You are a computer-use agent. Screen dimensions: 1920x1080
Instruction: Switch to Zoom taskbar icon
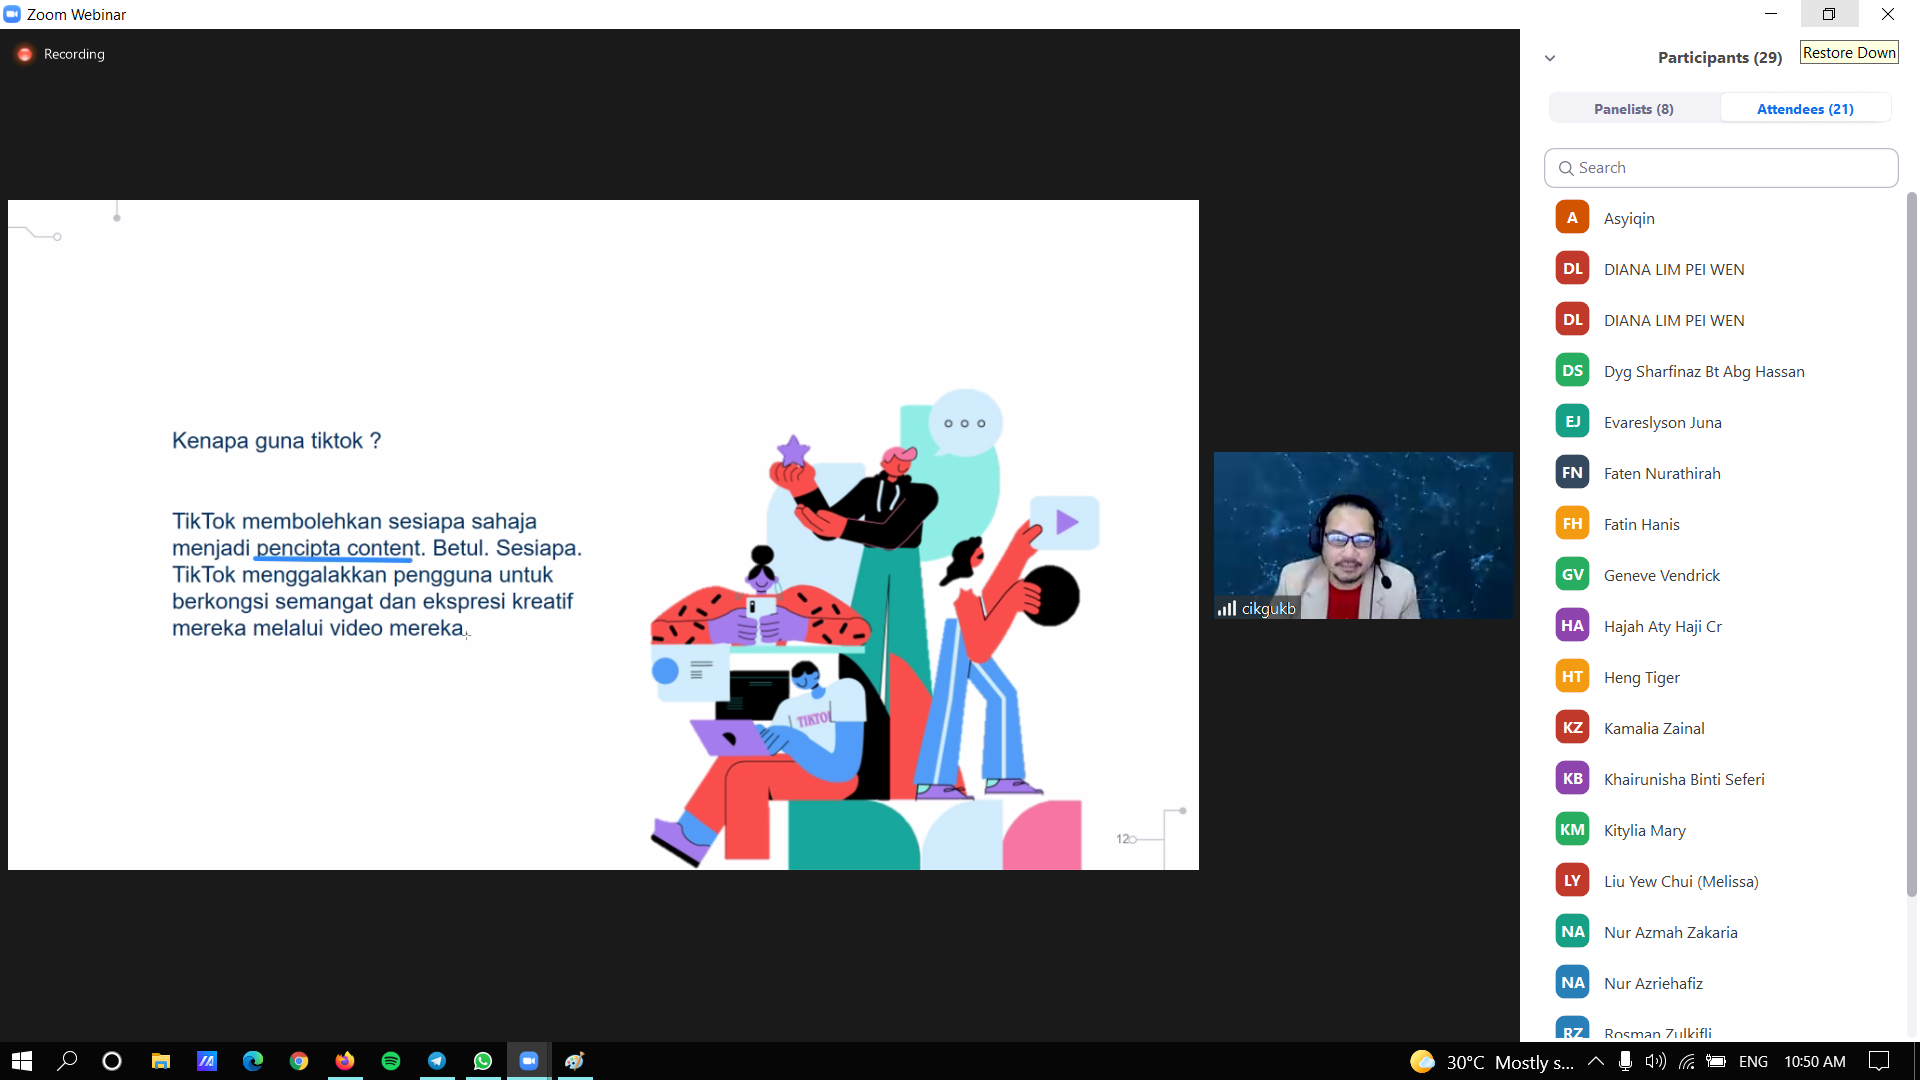(529, 1061)
